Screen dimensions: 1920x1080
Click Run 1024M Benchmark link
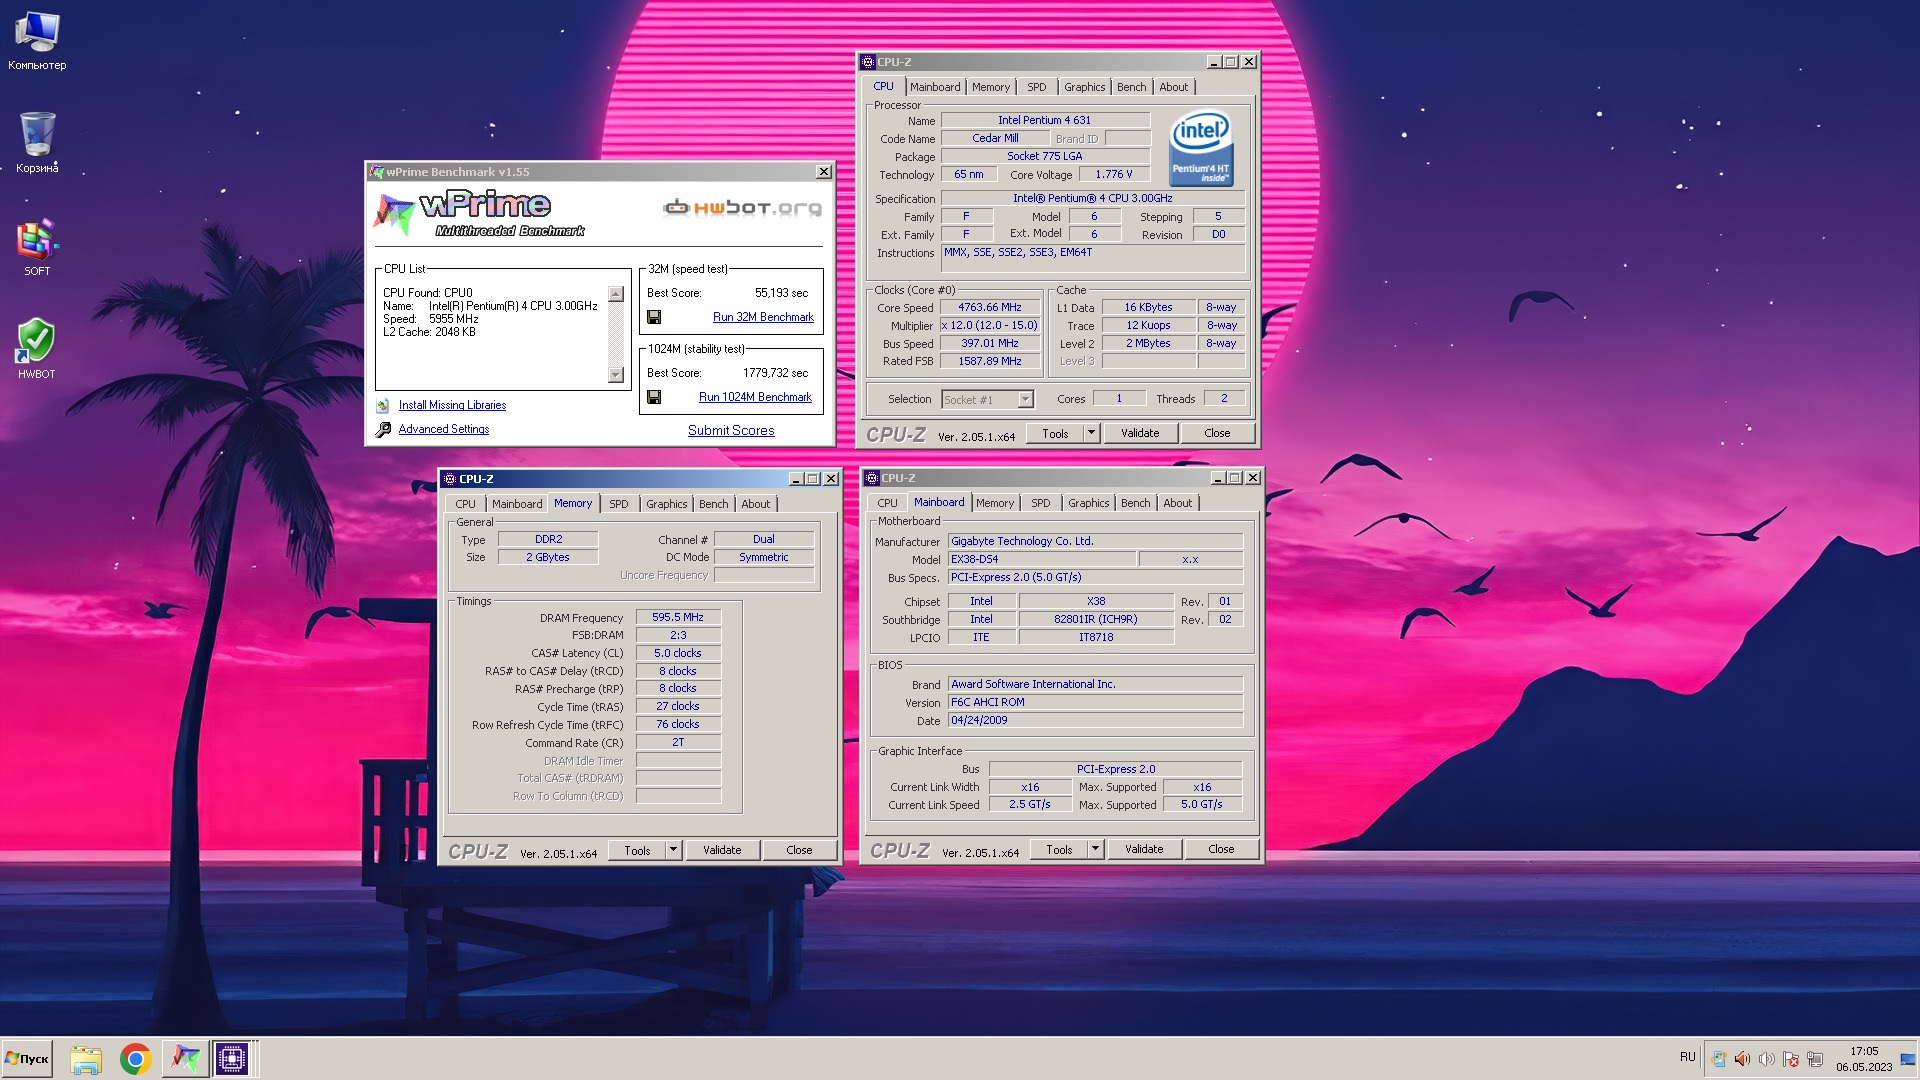click(x=755, y=397)
